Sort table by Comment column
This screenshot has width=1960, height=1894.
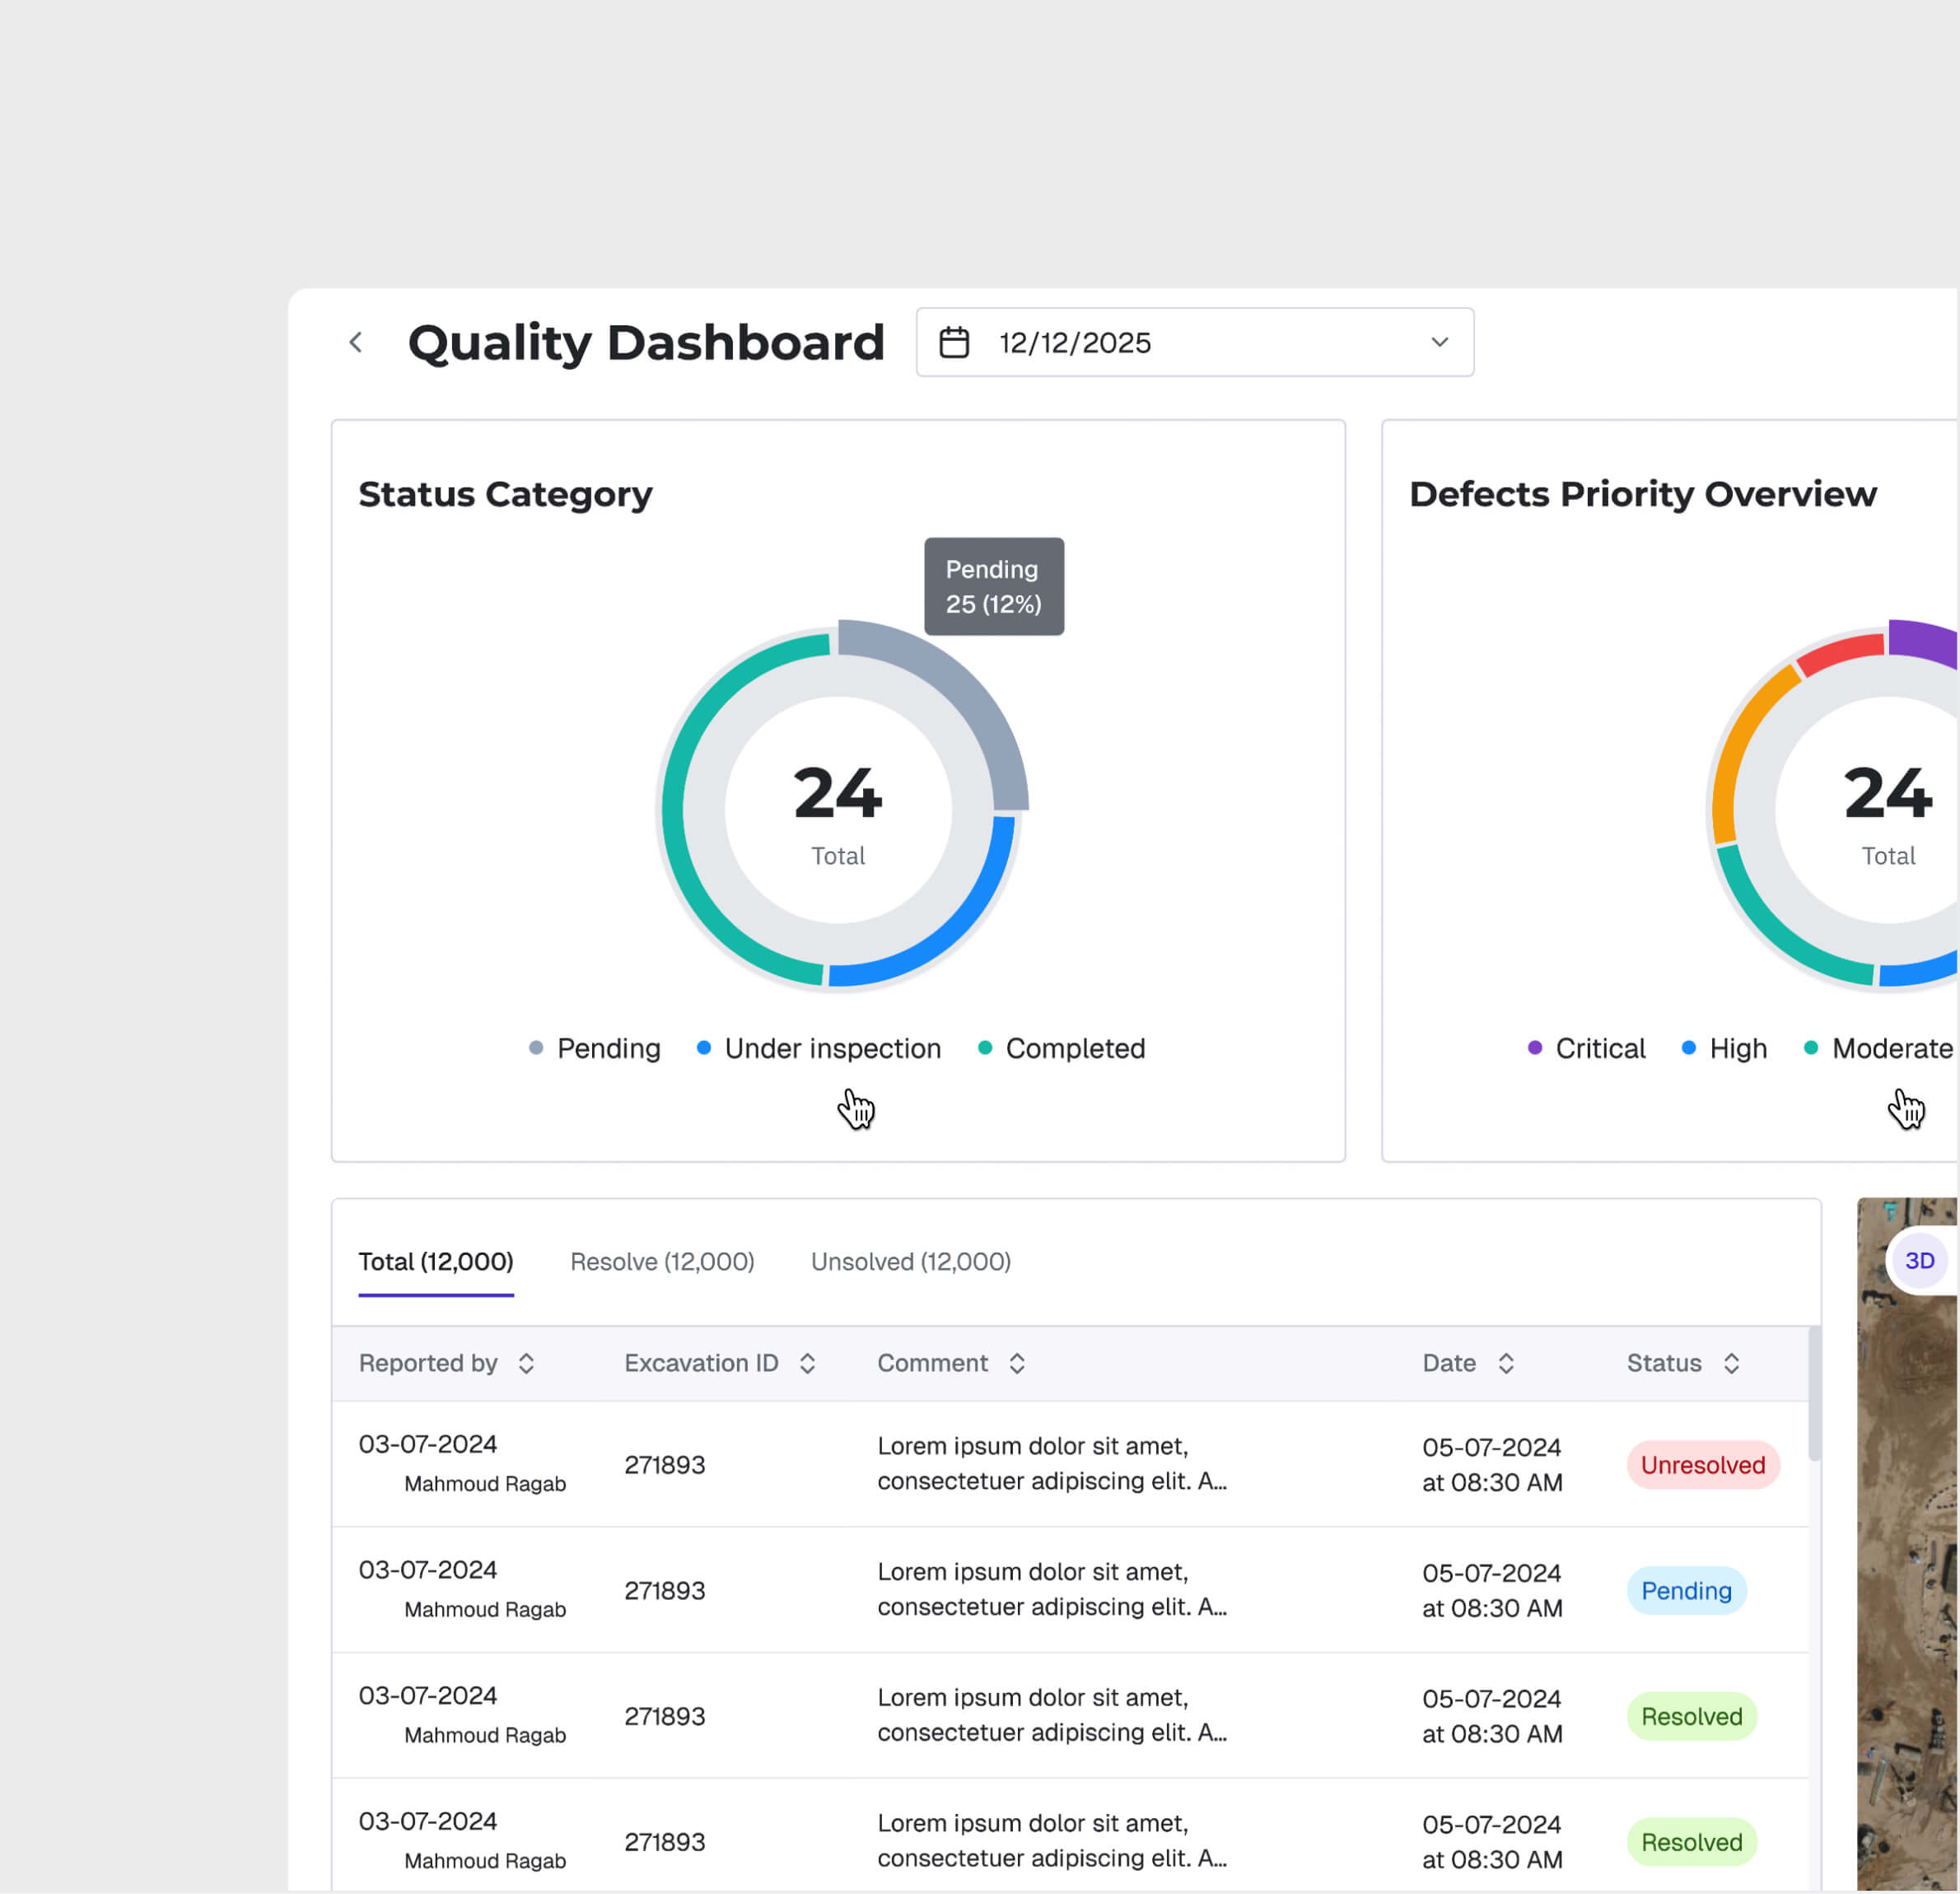[1017, 1363]
